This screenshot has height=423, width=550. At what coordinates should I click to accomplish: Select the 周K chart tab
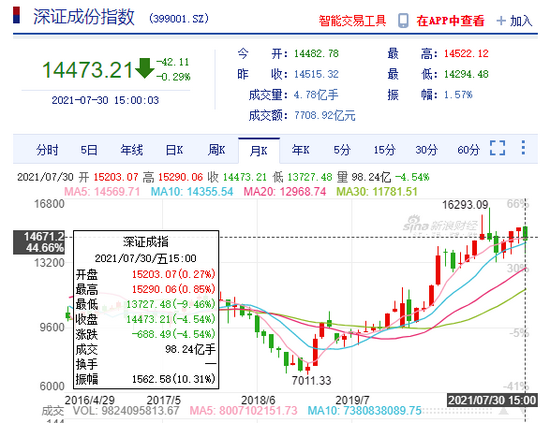(x=216, y=150)
